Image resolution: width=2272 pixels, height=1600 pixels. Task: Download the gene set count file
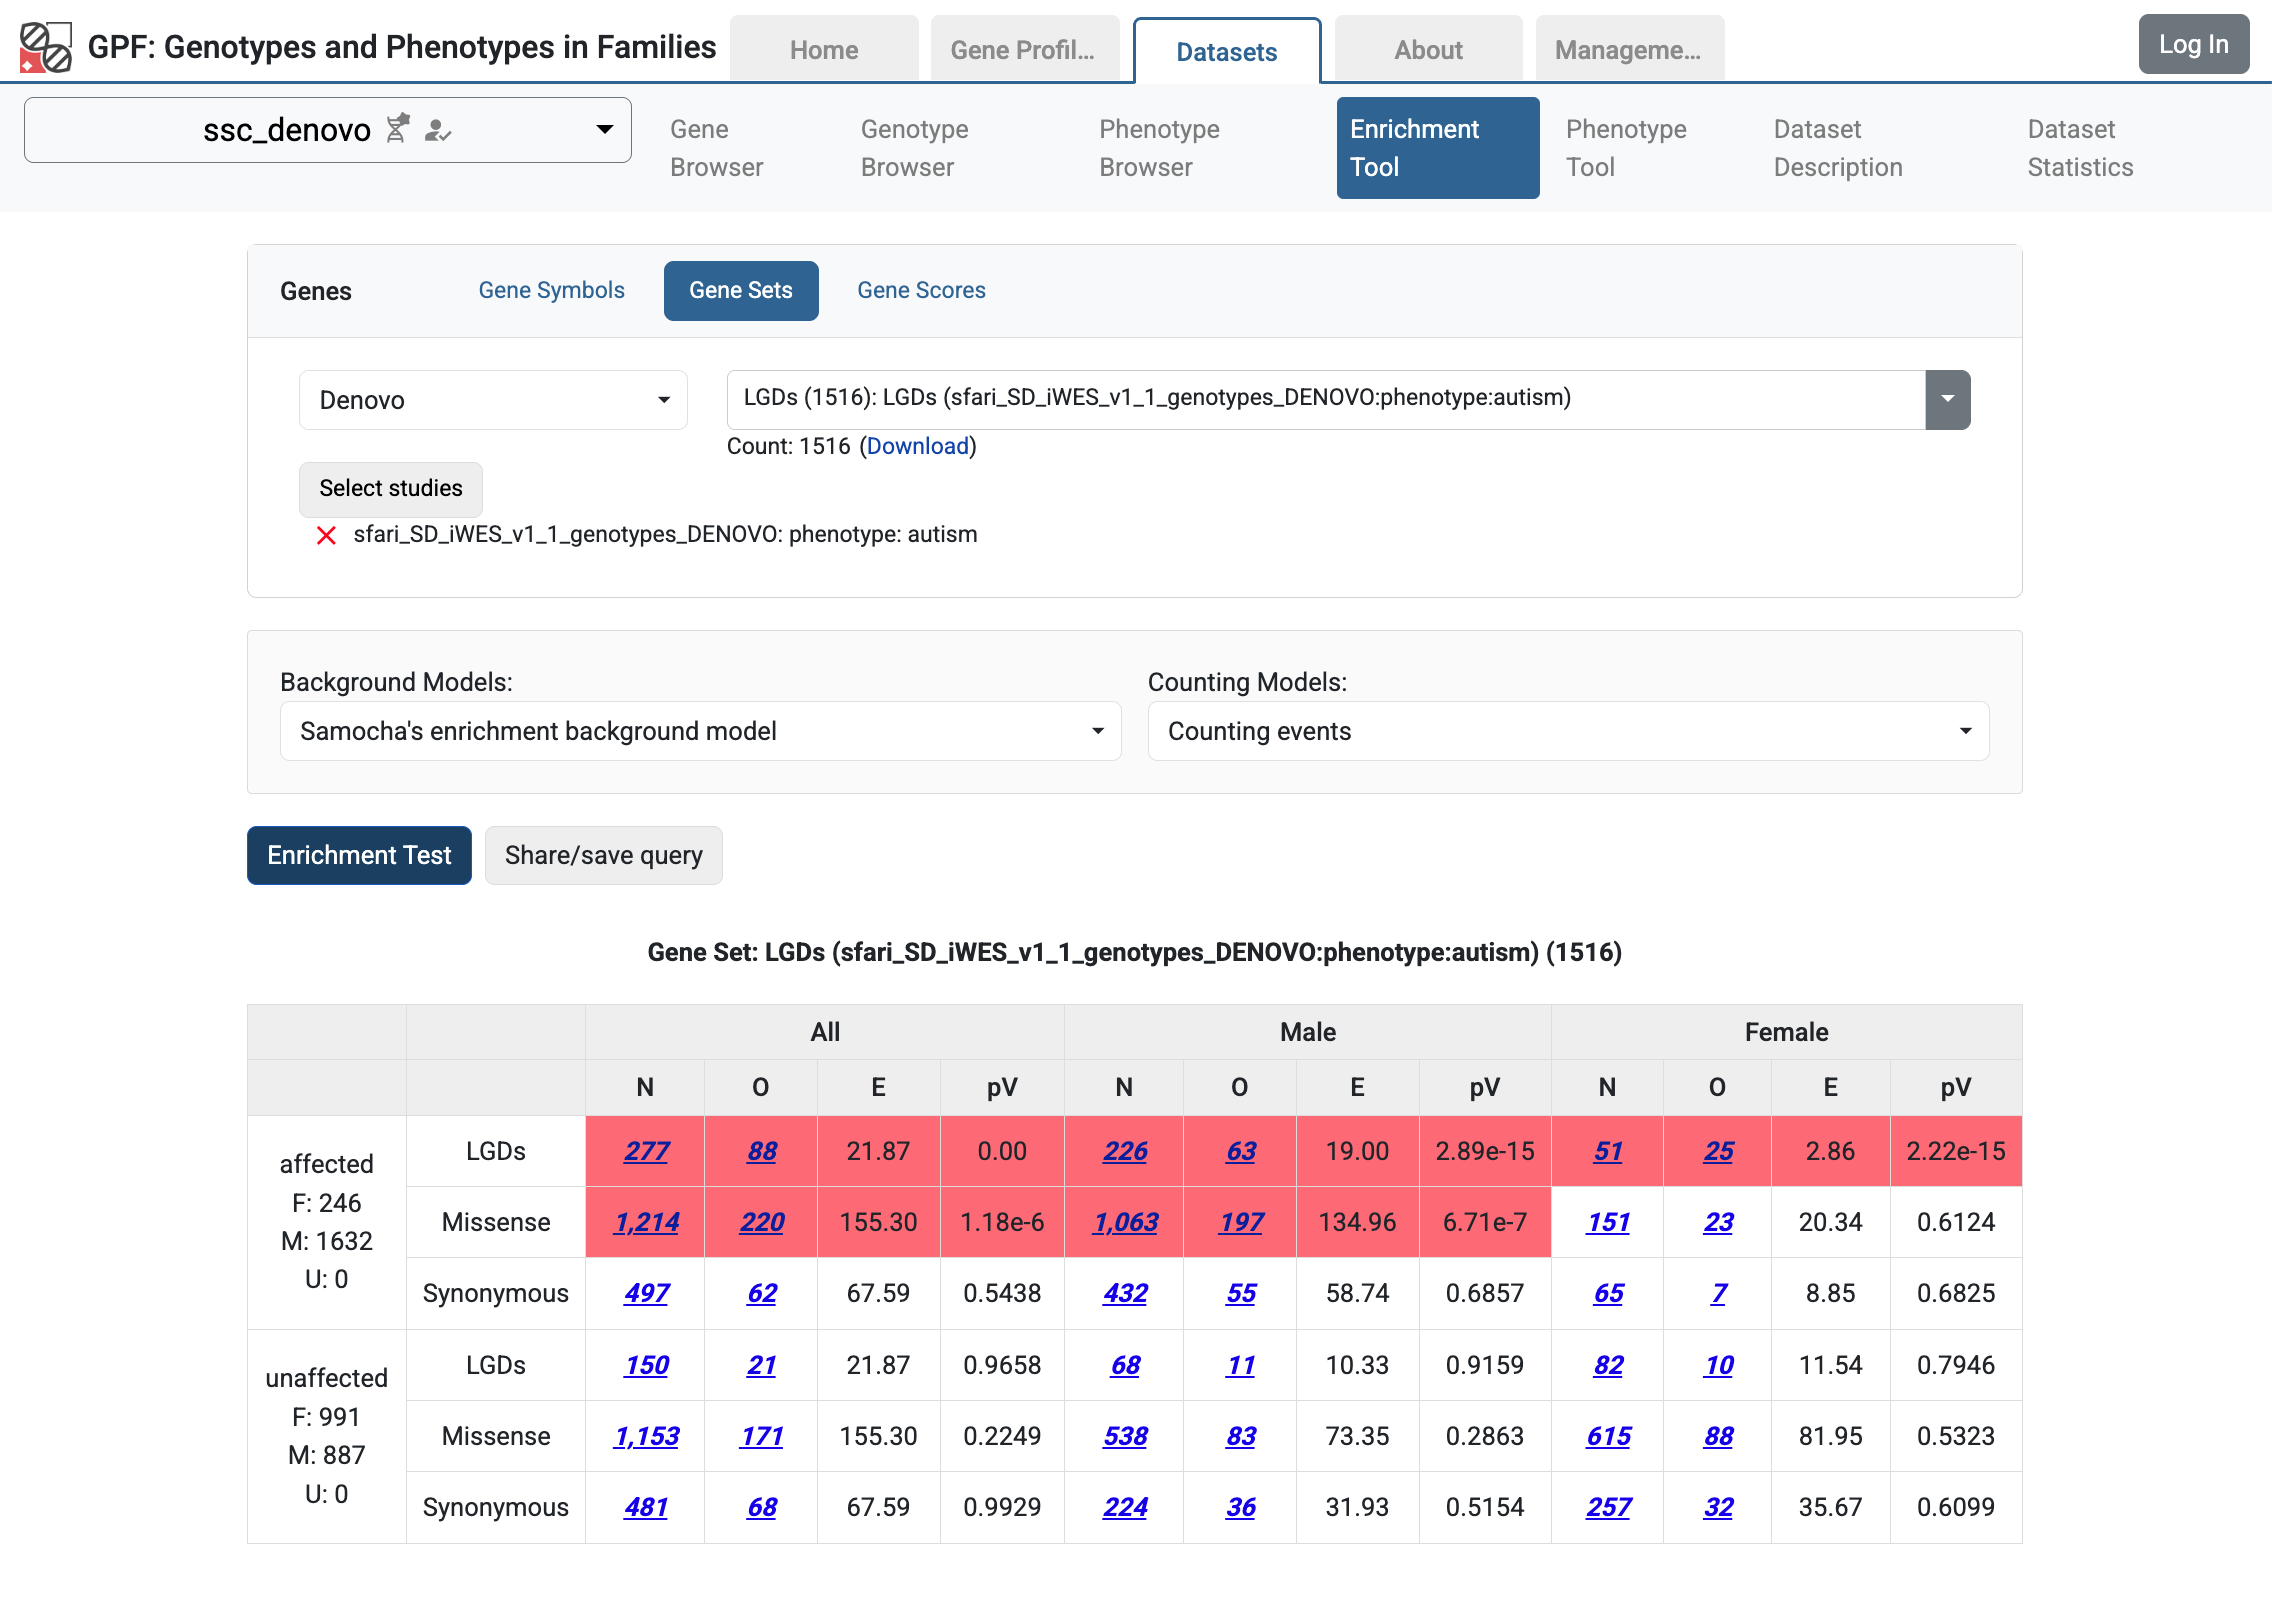[917, 446]
